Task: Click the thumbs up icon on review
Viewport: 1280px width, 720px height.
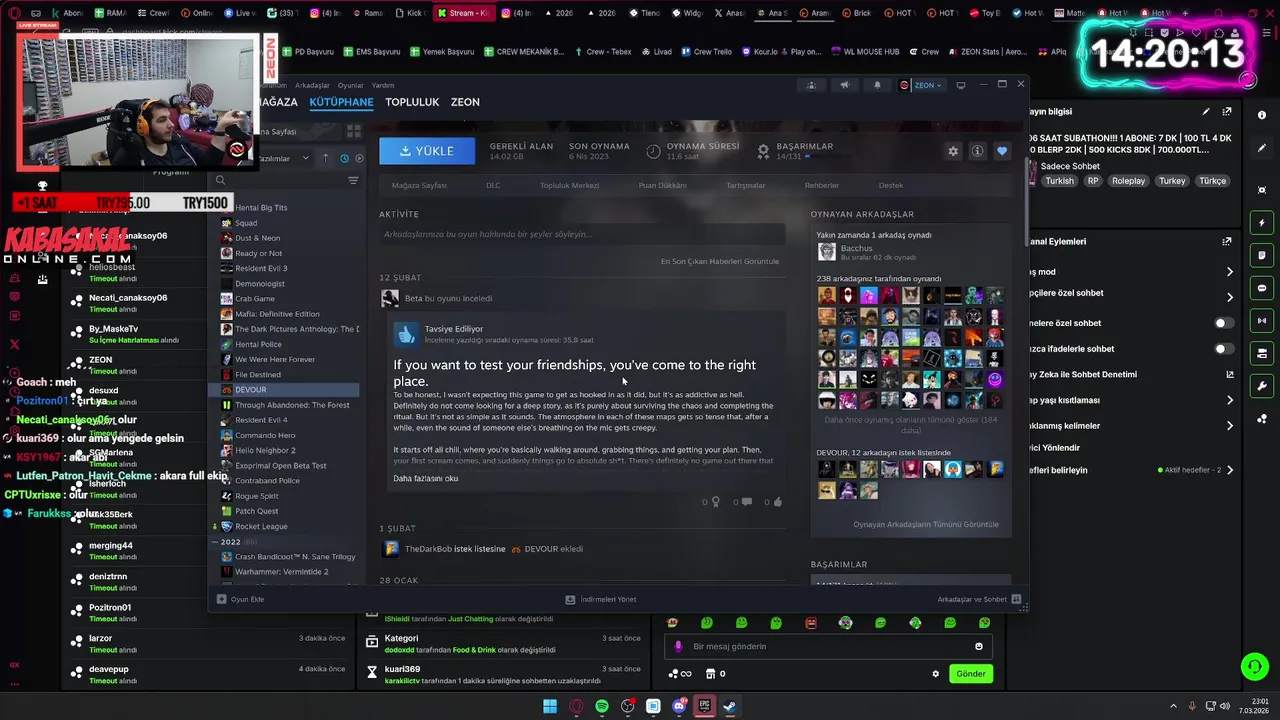Action: pyautogui.click(x=777, y=502)
